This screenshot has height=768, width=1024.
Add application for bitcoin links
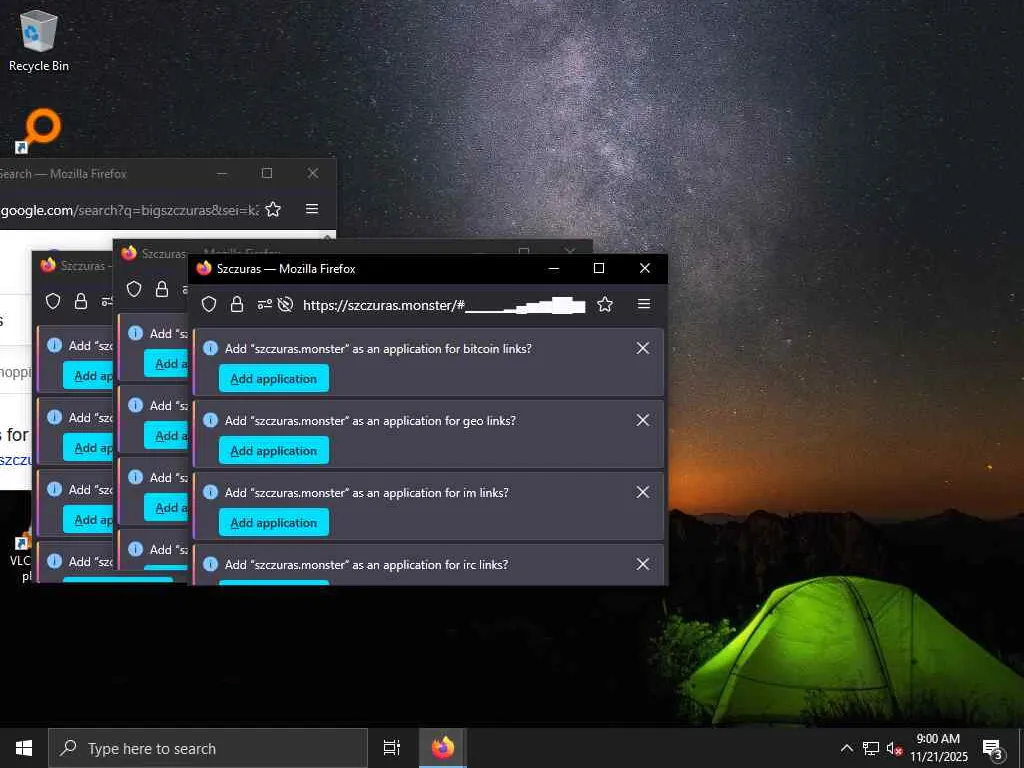274,379
